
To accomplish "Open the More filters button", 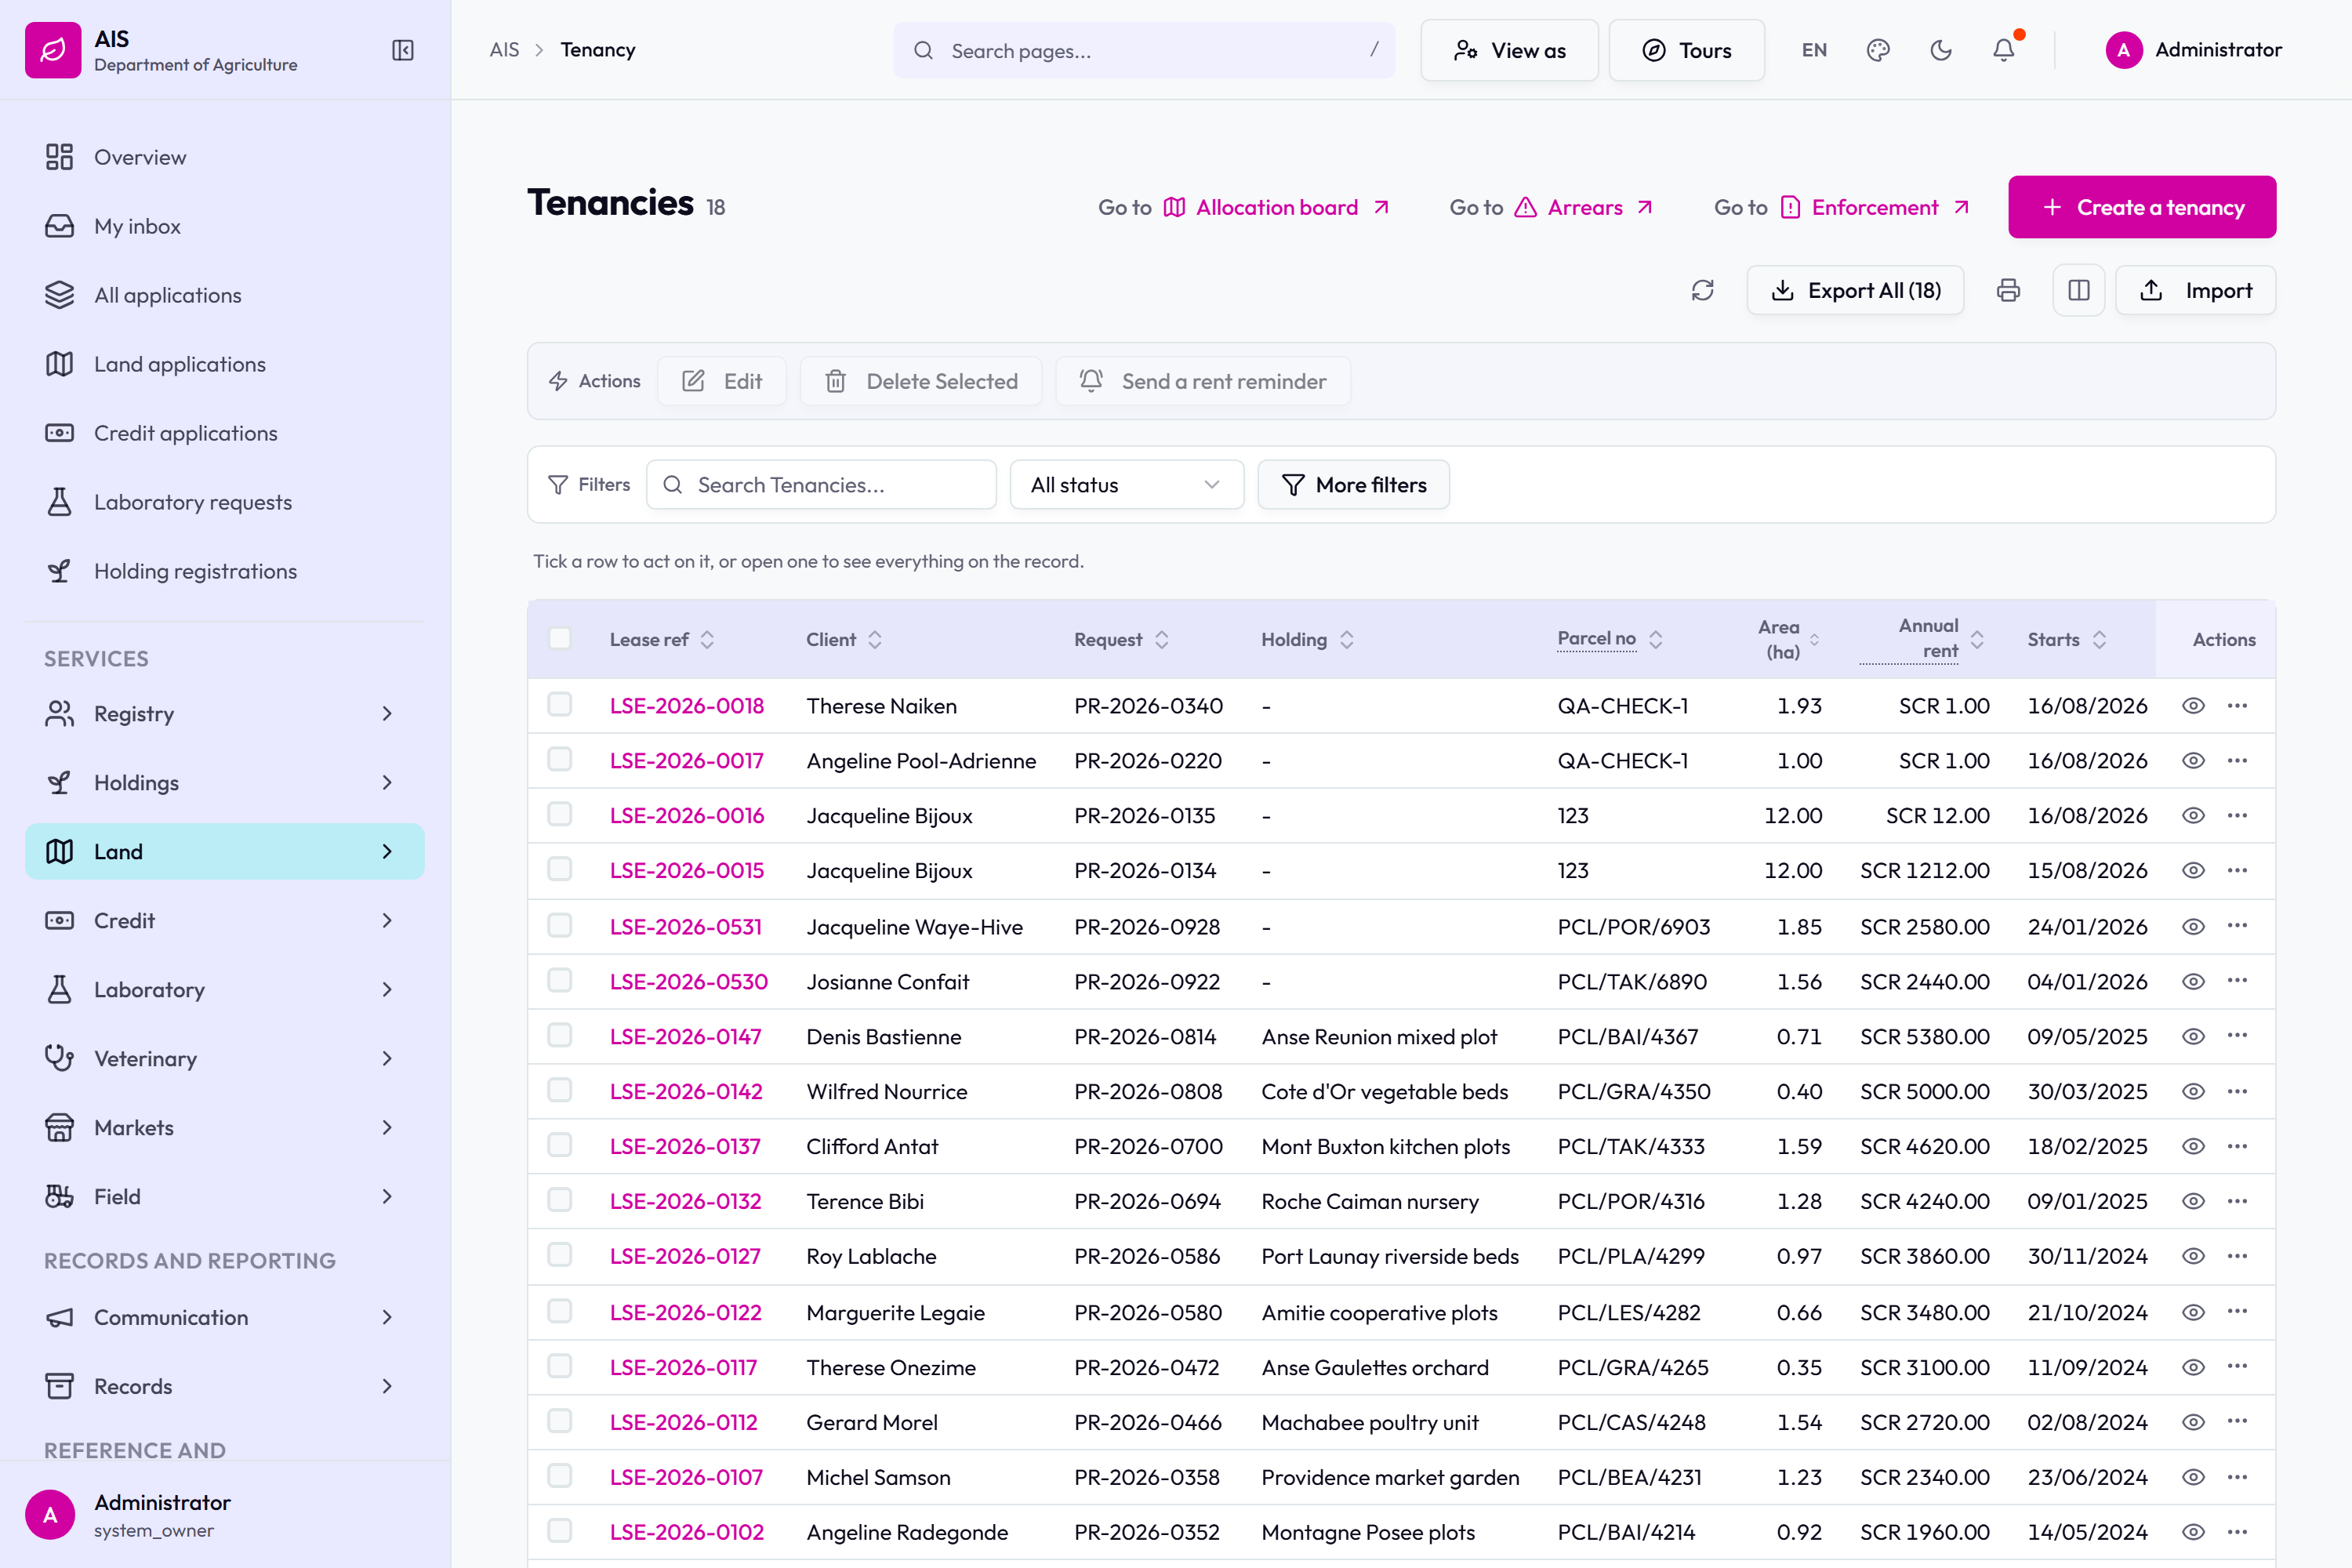I will tap(1353, 485).
